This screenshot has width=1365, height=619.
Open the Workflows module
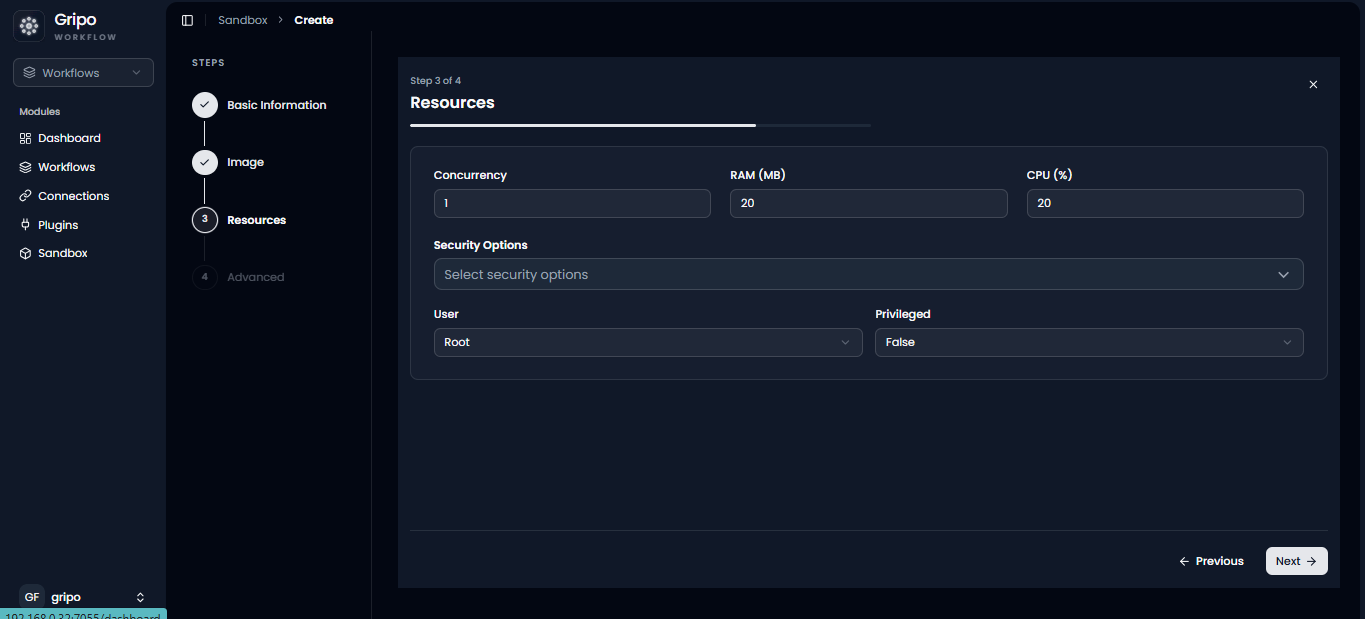pyautogui.click(x=66, y=167)
